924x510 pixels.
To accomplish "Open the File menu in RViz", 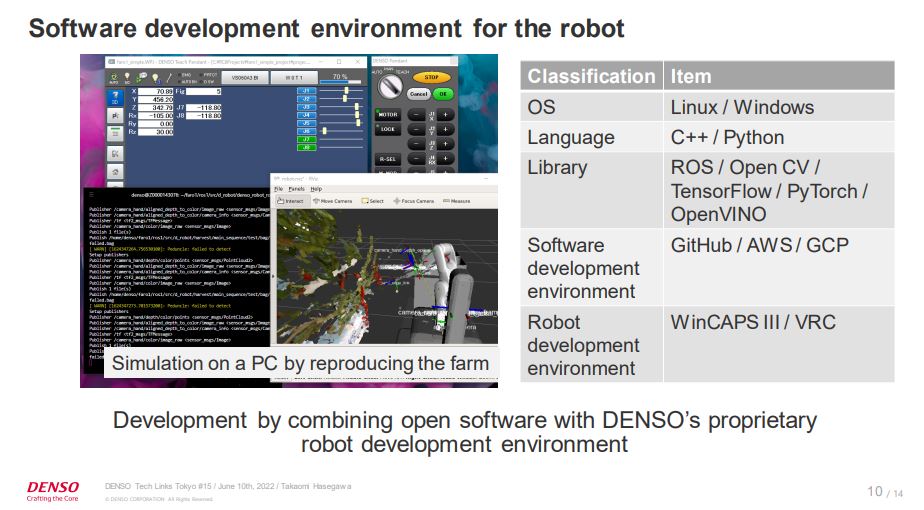I will (x=279, y=188).
